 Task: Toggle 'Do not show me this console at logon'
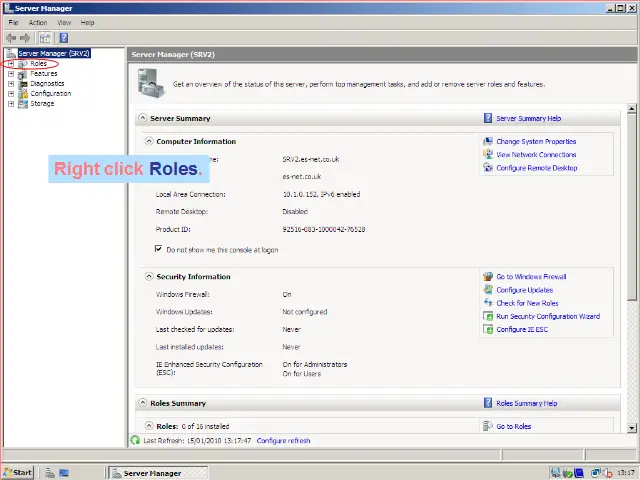[x=158, y=249]
